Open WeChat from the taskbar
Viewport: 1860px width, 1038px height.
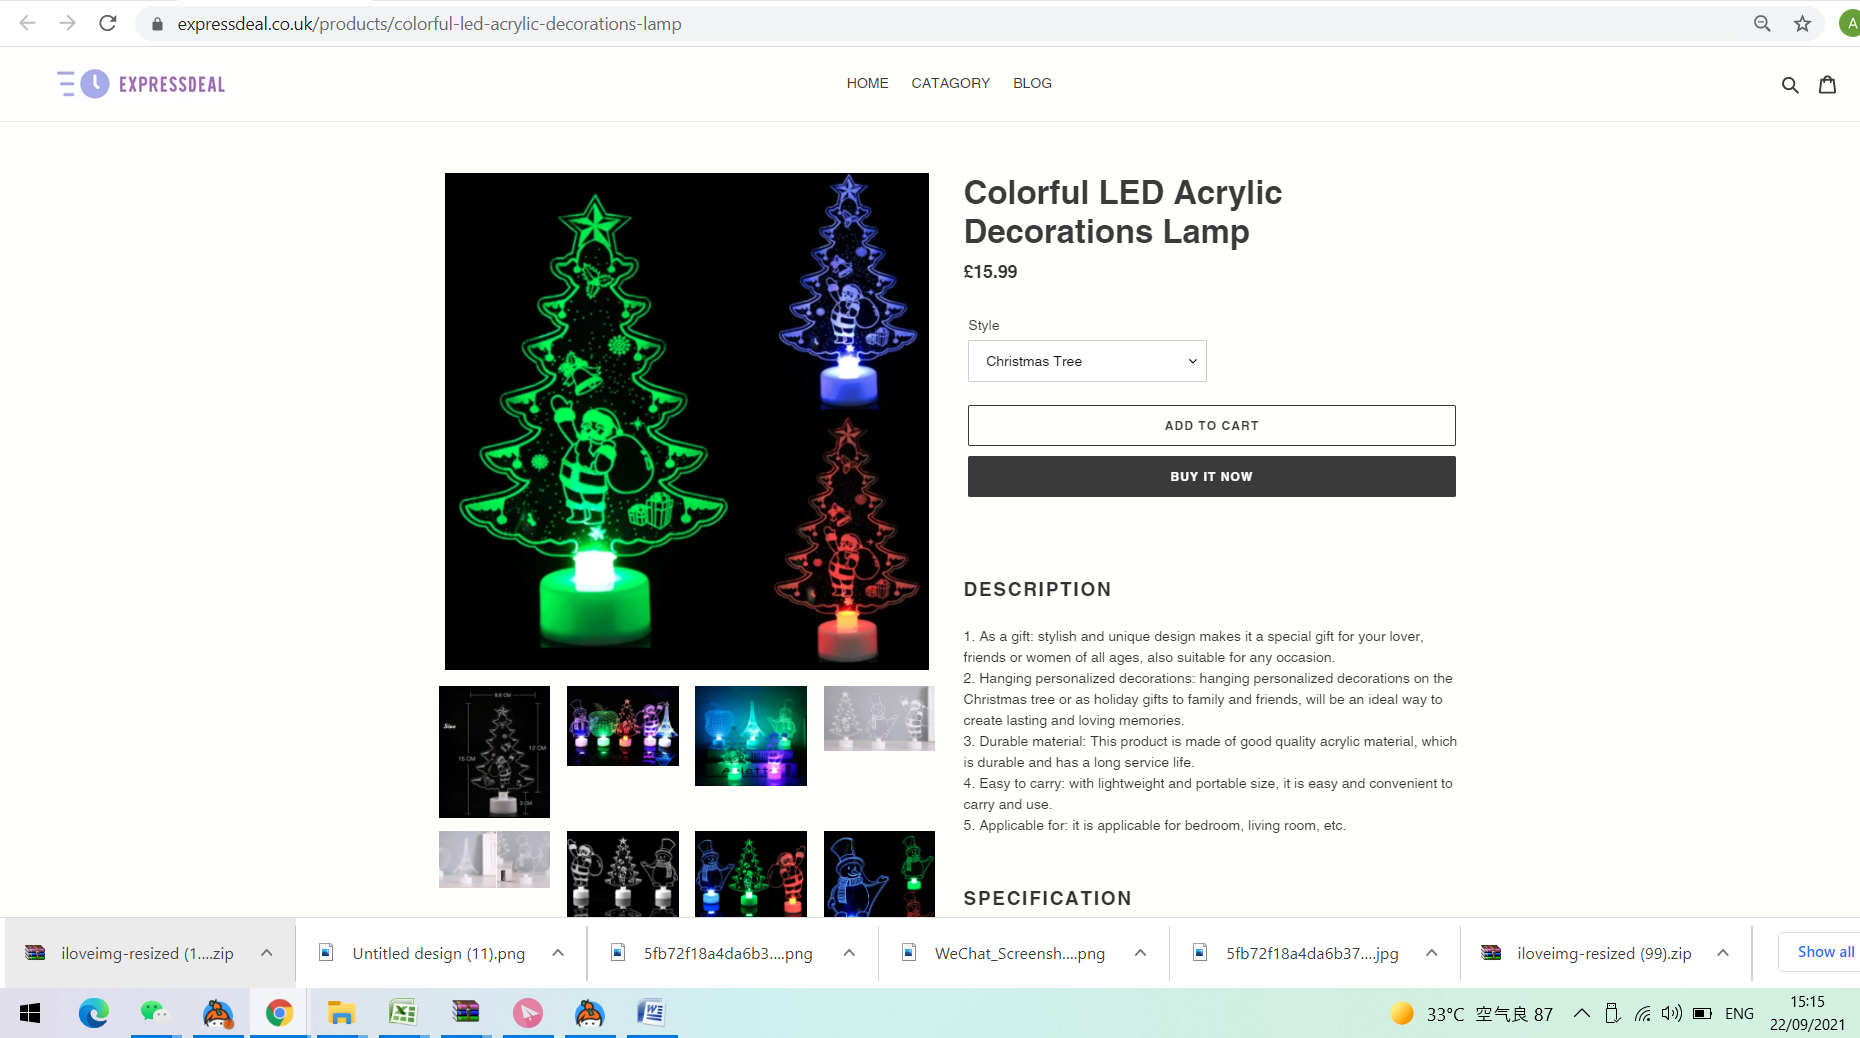[154, 1013]
